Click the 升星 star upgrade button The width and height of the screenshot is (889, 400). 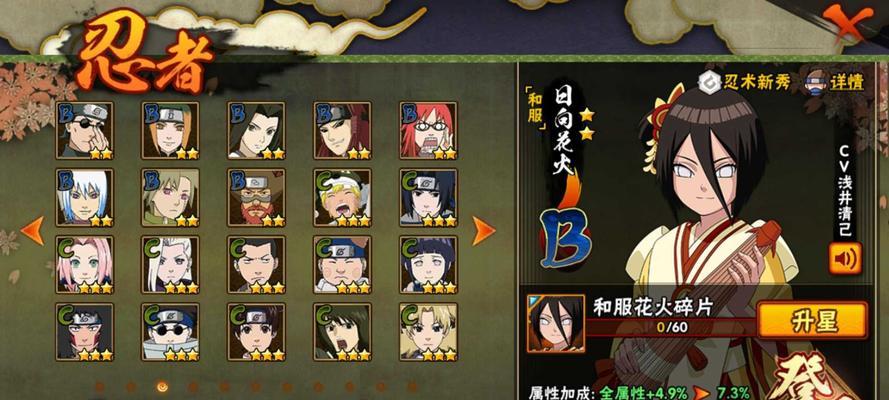(x=812, y=320)
